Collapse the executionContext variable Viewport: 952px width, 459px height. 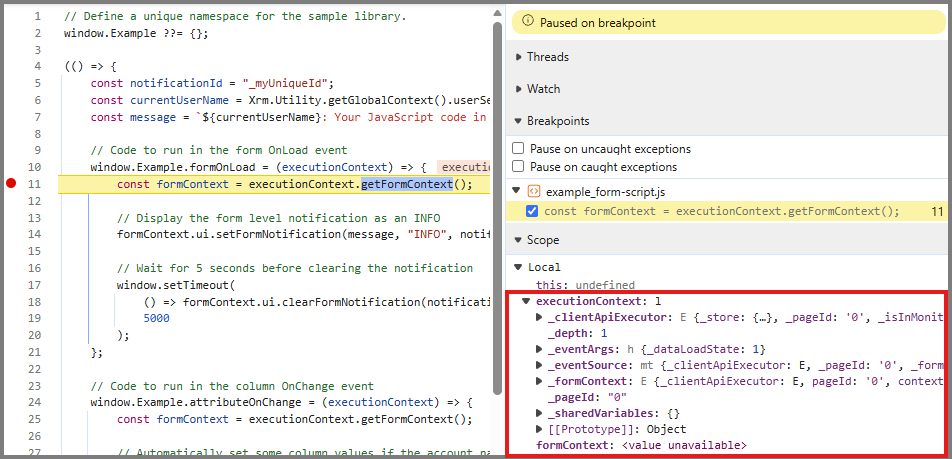click(526, 301)
